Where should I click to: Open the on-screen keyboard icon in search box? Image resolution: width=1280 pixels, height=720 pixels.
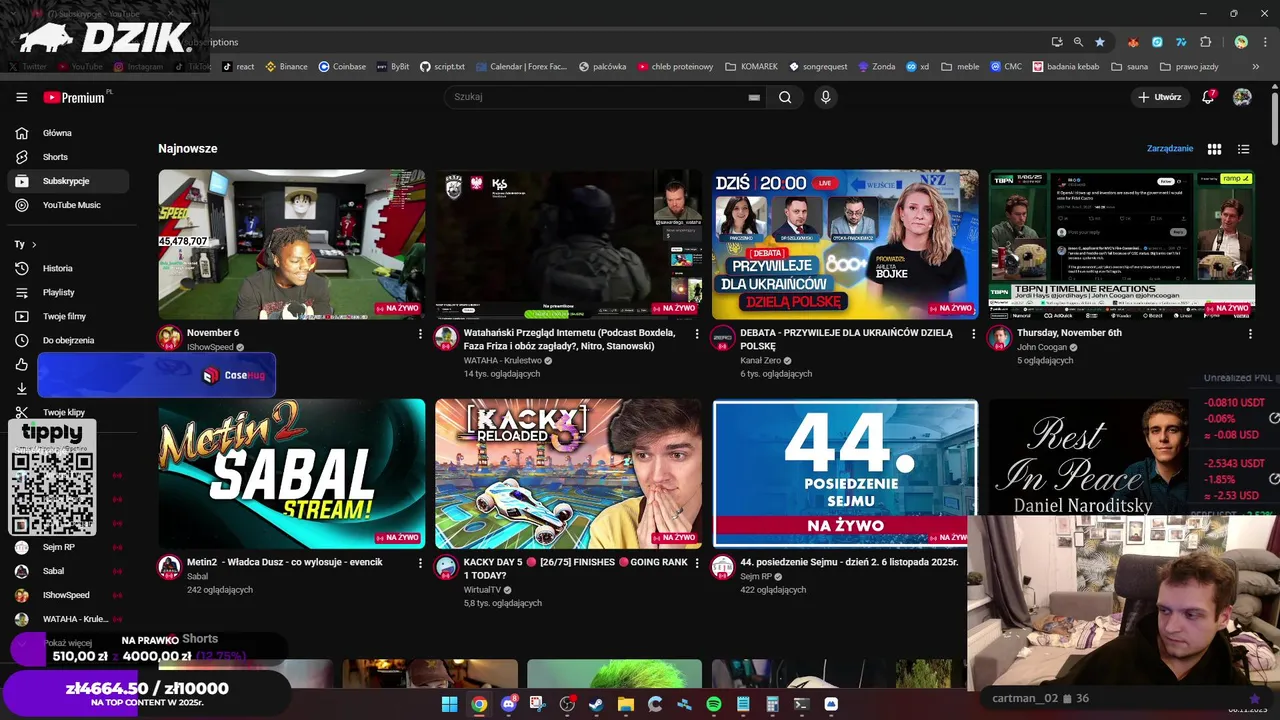tap(754, 97)
